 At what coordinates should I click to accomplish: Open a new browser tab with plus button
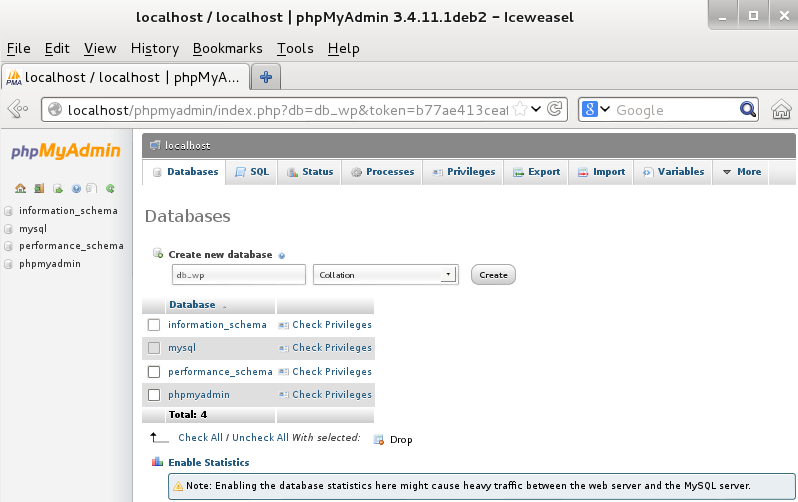tap(266, 77)
